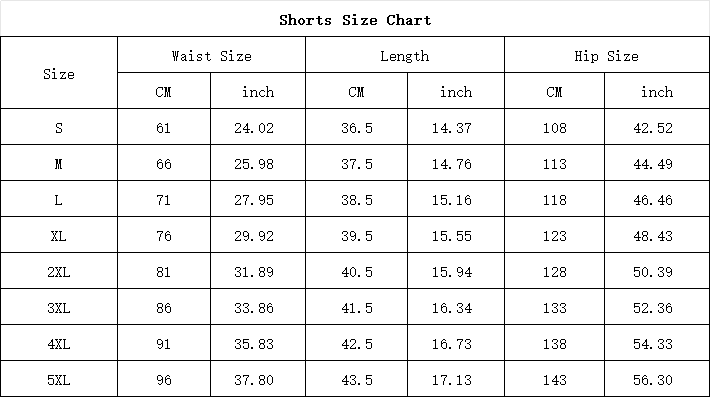The image size is (710, 397).
Task: Select the 5XL size row label
Action: pyautogui.click(x=59, y=379)
